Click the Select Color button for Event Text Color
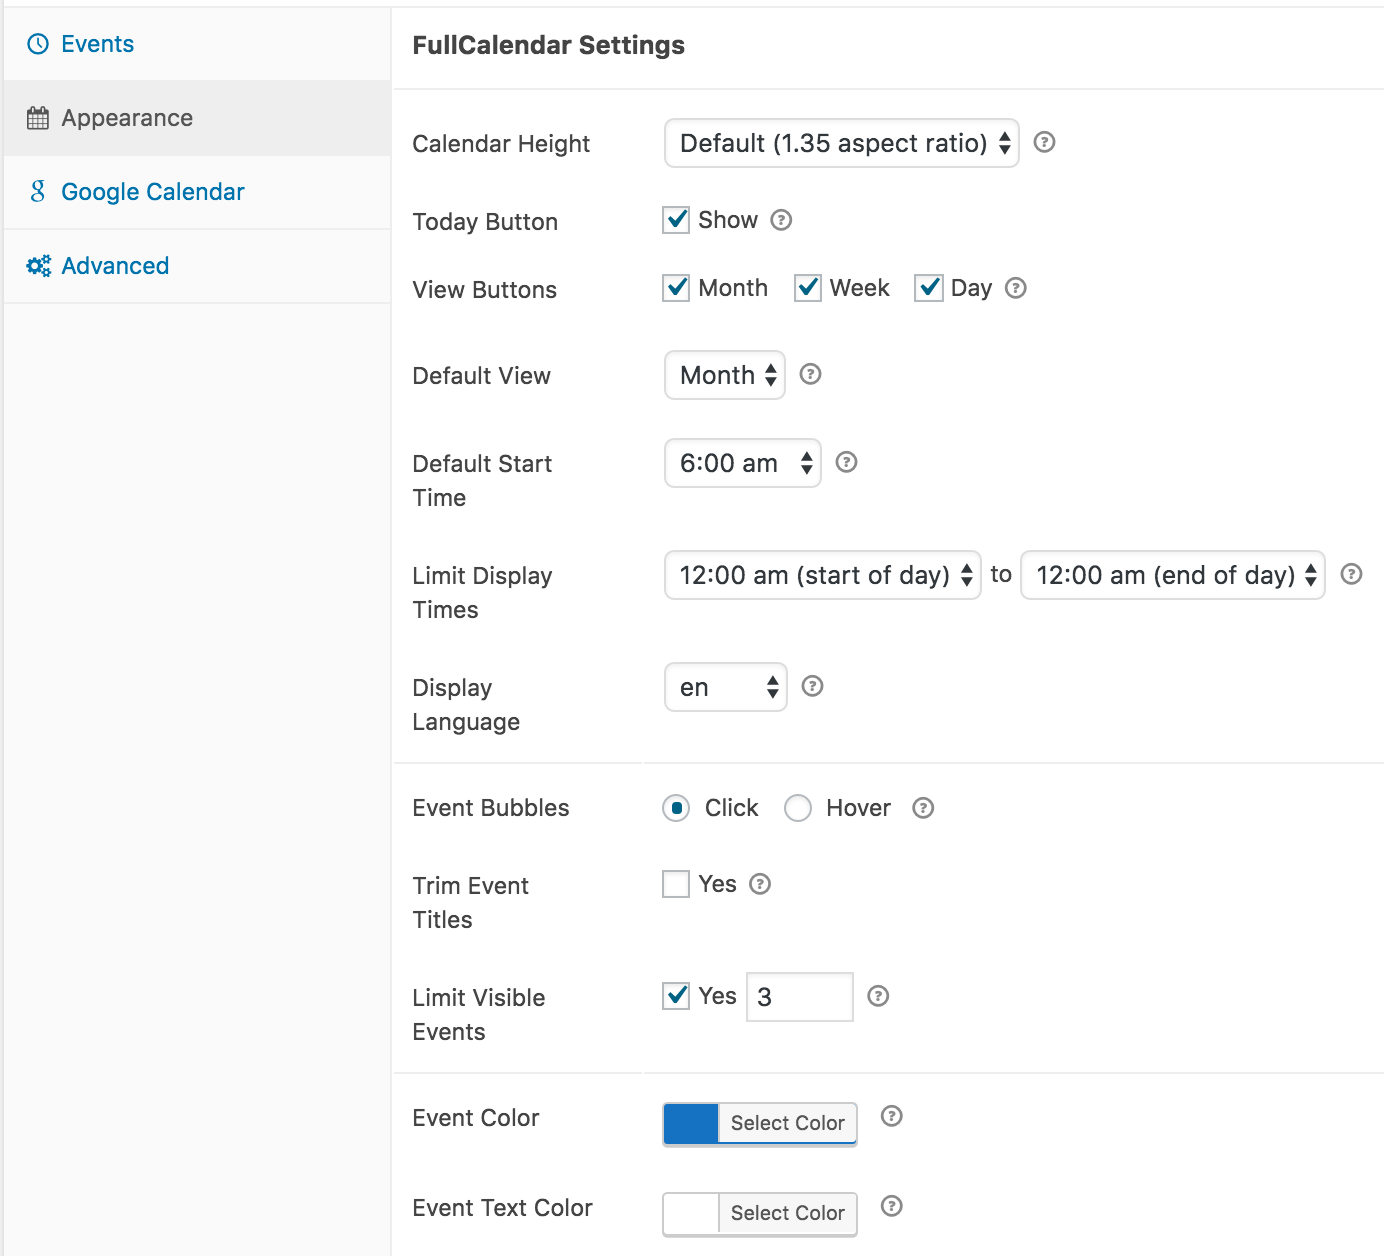 click(x=787, y=1213)
